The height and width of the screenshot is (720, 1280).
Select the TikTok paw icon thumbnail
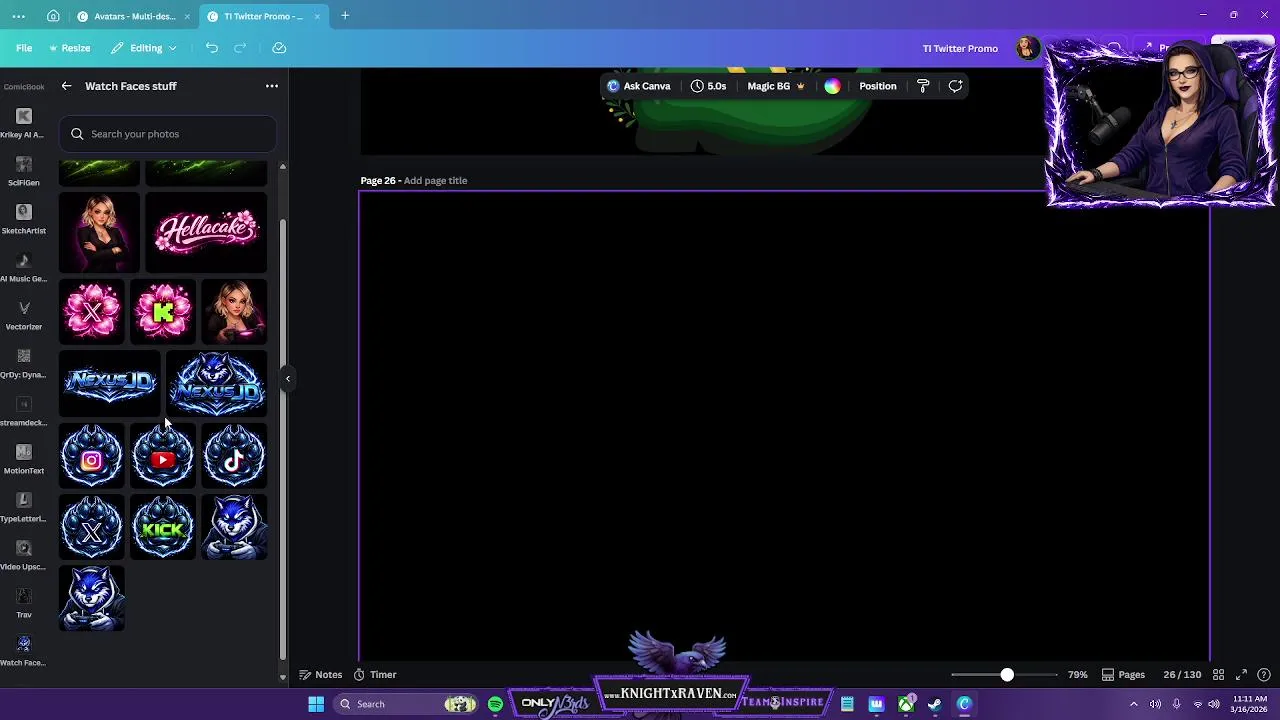[x=234, y=456]
